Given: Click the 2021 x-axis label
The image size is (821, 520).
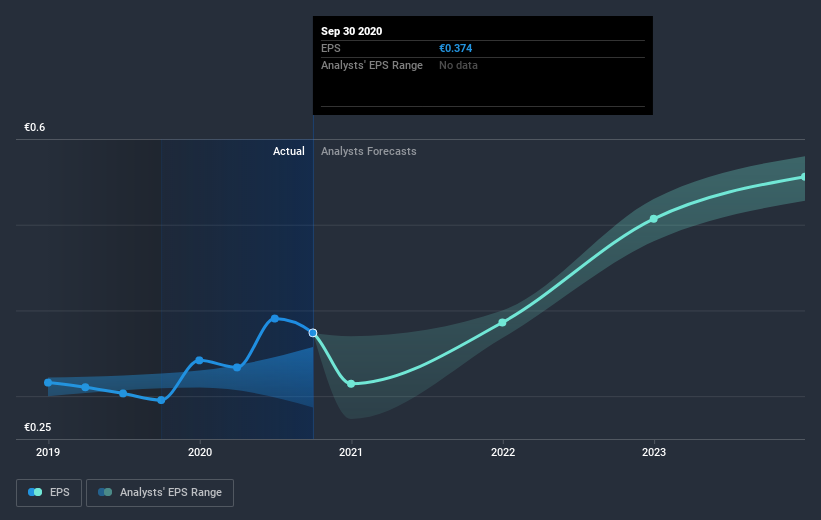Looking at the screenshot, I should click(x=351, y=452).
